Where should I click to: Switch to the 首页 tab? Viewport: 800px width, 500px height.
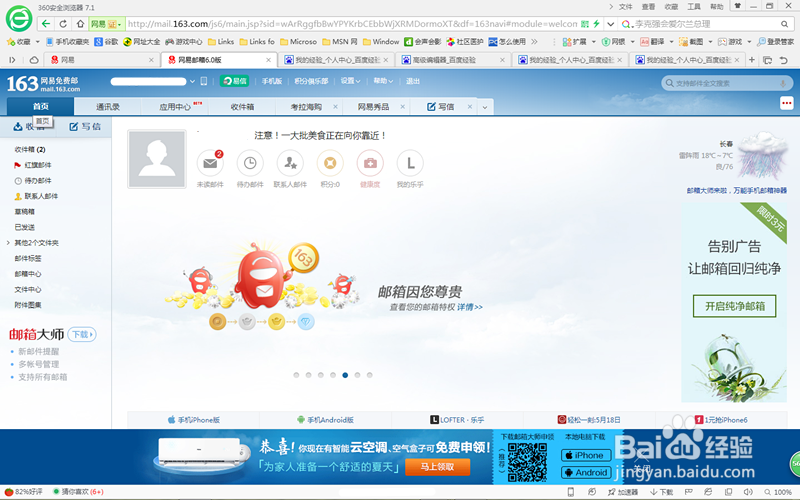coord(40,106)
